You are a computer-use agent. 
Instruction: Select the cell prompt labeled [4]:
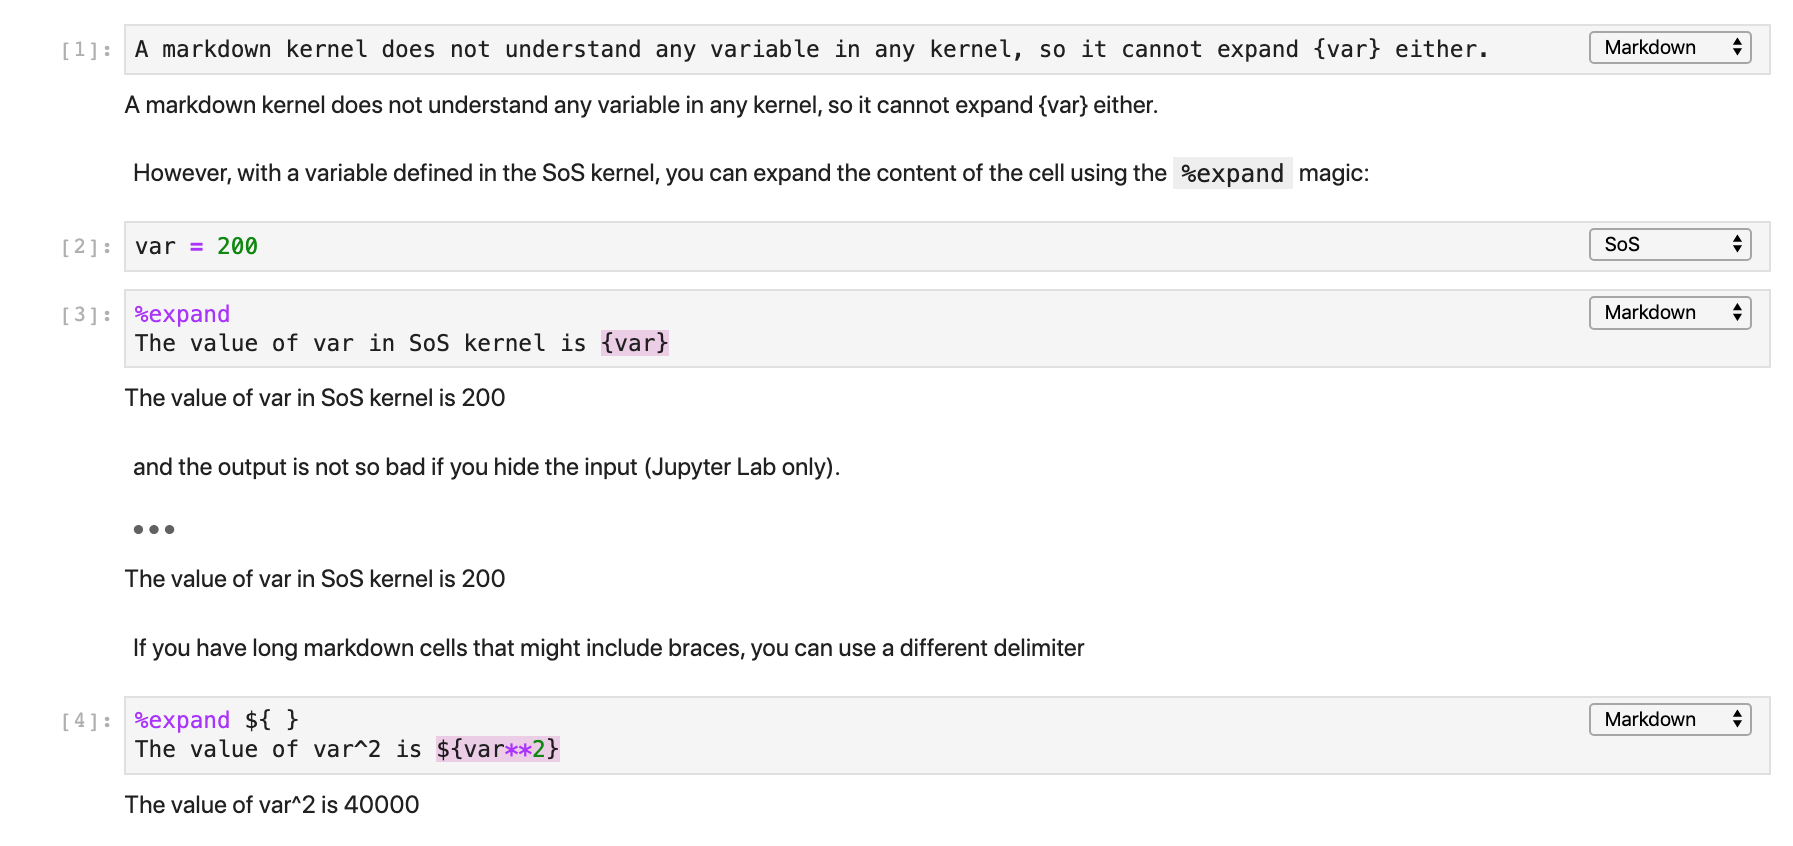[x=86, y=722]
